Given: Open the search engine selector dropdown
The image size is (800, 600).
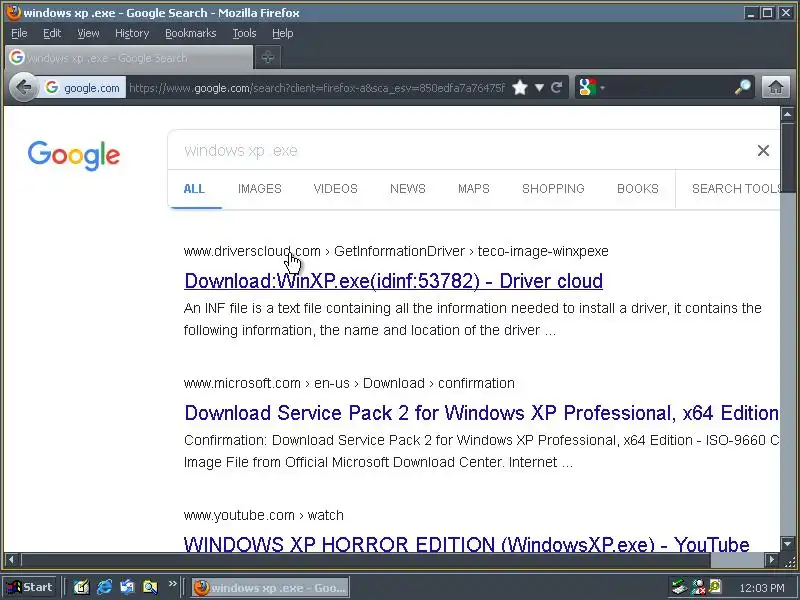Looking at the screenshot, I should tap(592, 88).
